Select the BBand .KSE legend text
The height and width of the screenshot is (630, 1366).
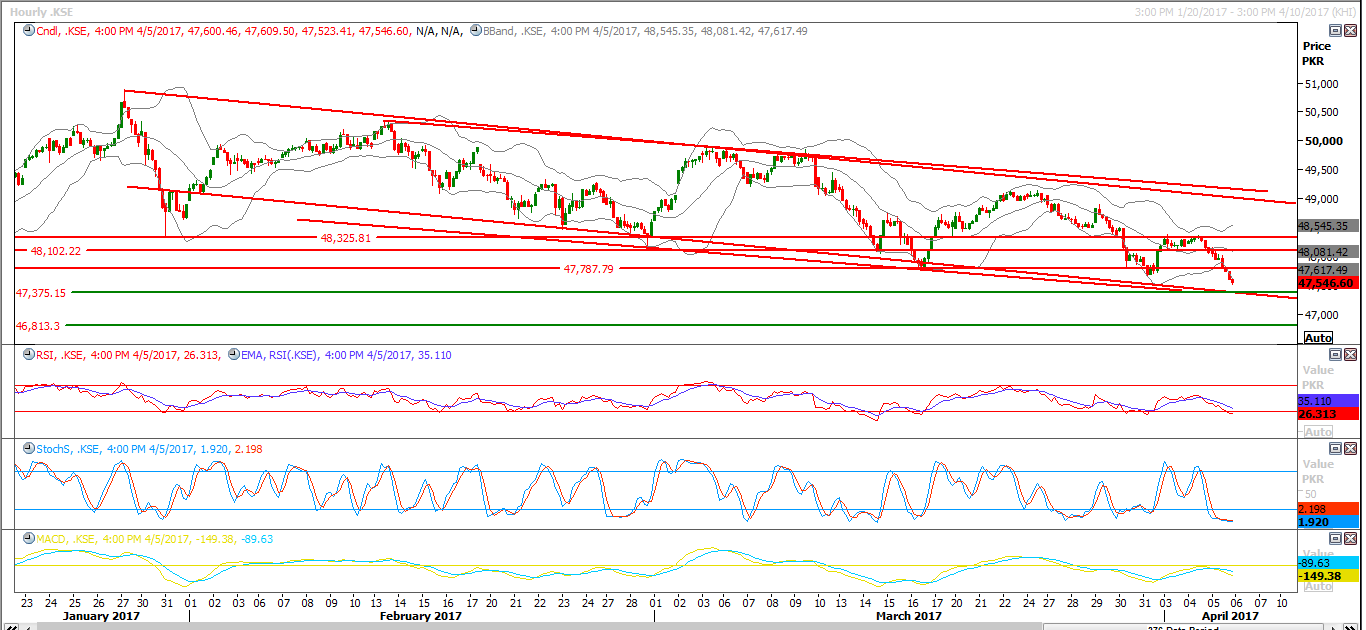coord(645,31)
